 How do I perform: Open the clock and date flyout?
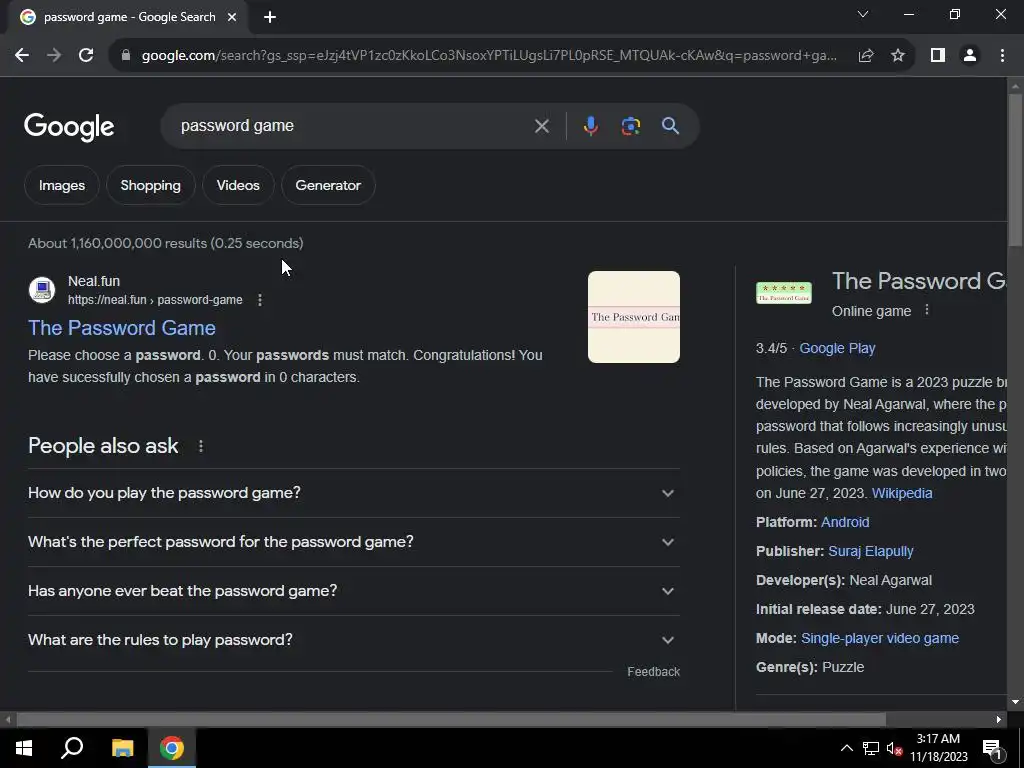pos(938,748)
